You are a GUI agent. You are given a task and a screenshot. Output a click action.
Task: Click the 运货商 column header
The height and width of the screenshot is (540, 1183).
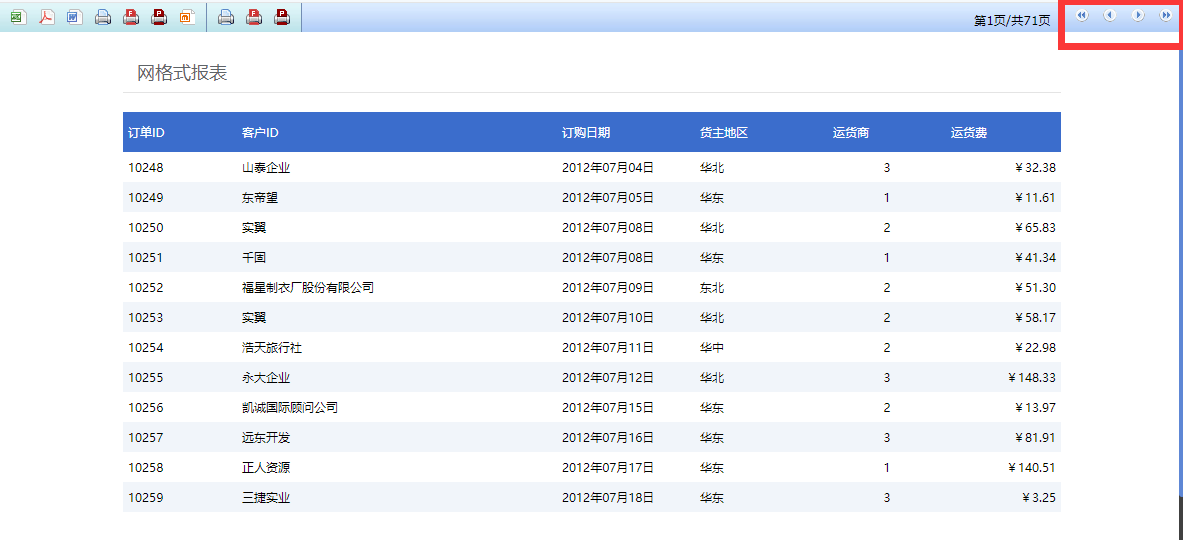click(x=851, y=133)
